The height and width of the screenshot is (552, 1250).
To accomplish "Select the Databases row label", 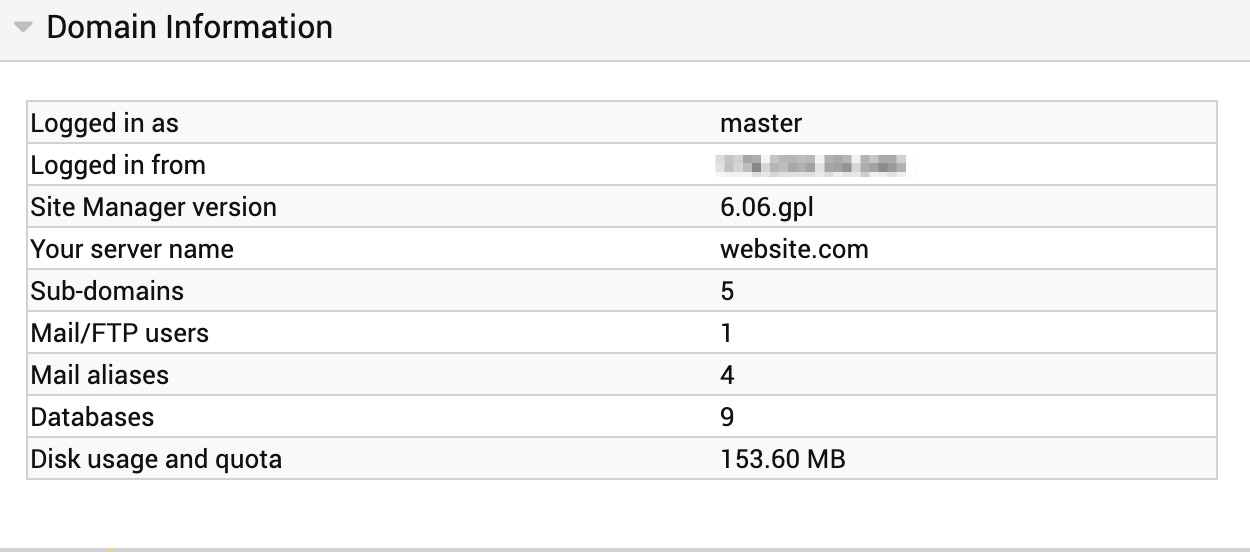I will (x=93, y=417).
